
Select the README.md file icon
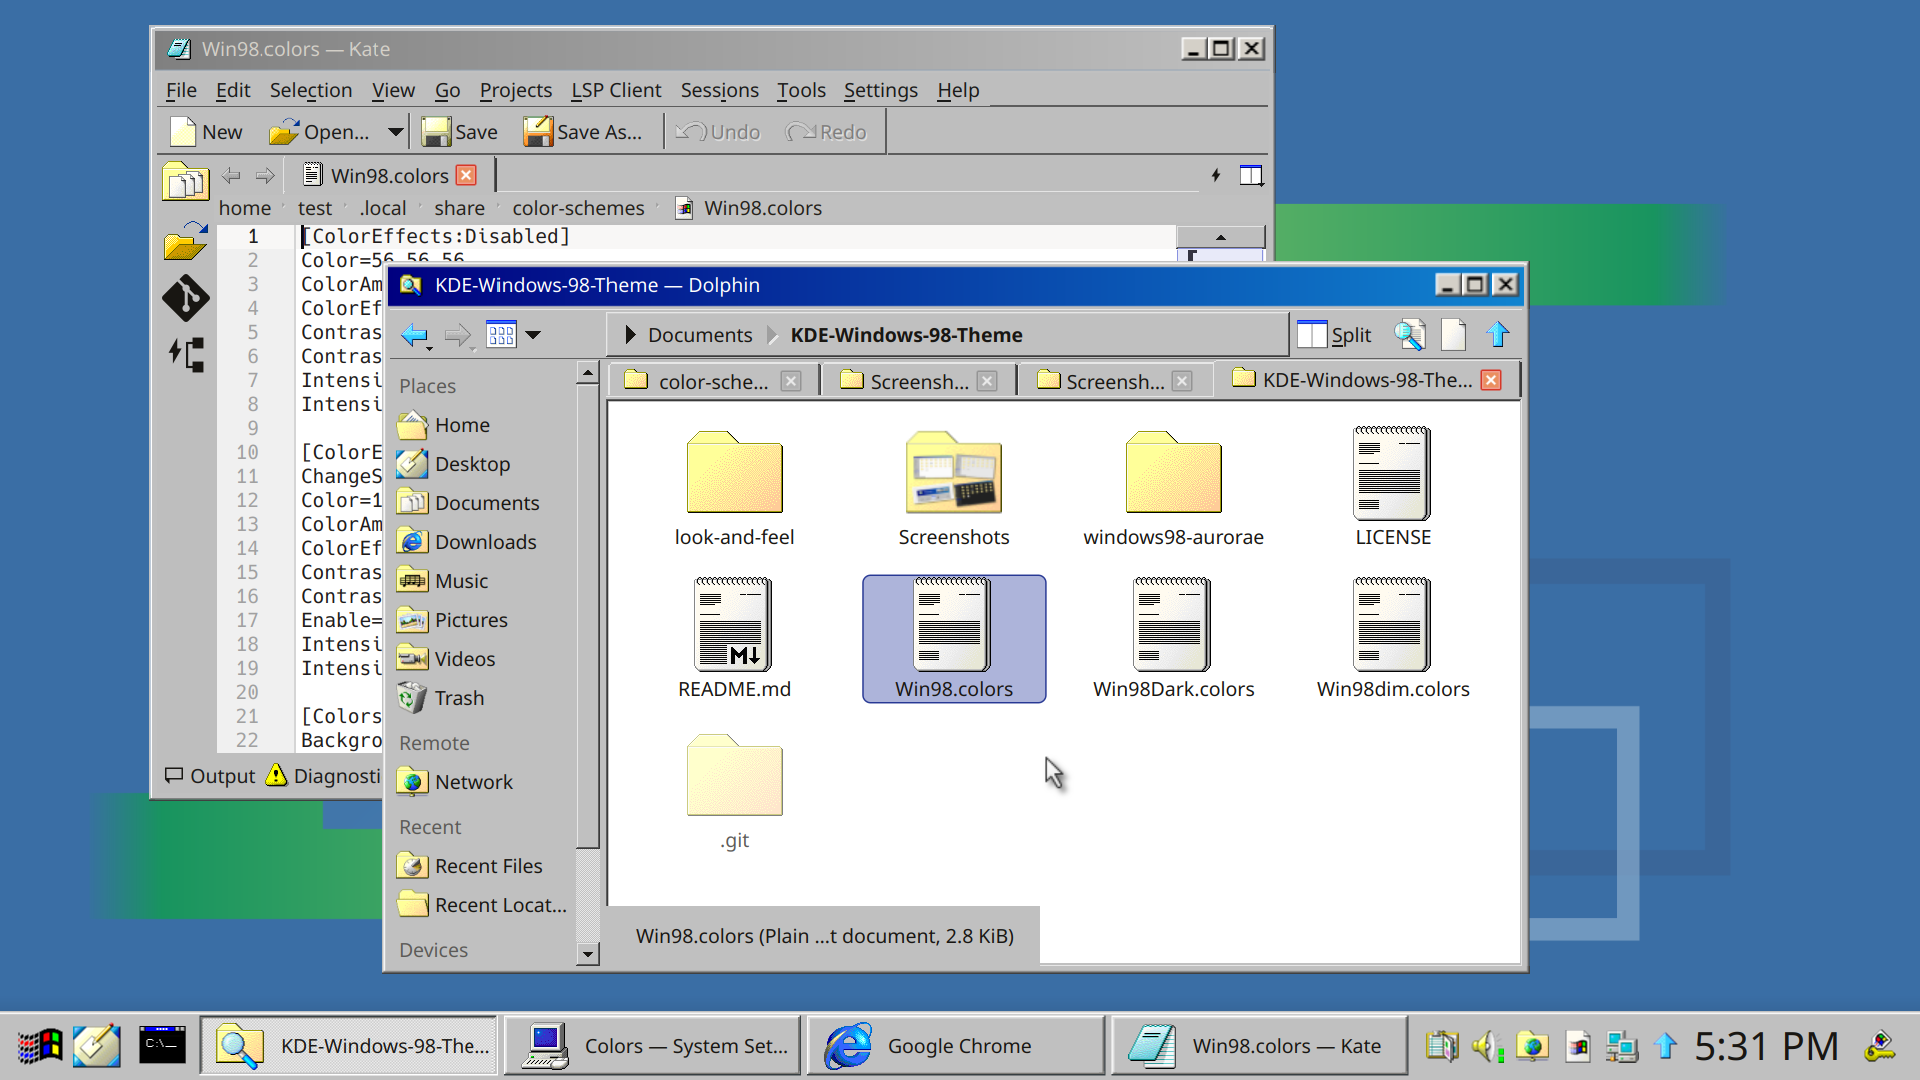click(x=733, y=625)
